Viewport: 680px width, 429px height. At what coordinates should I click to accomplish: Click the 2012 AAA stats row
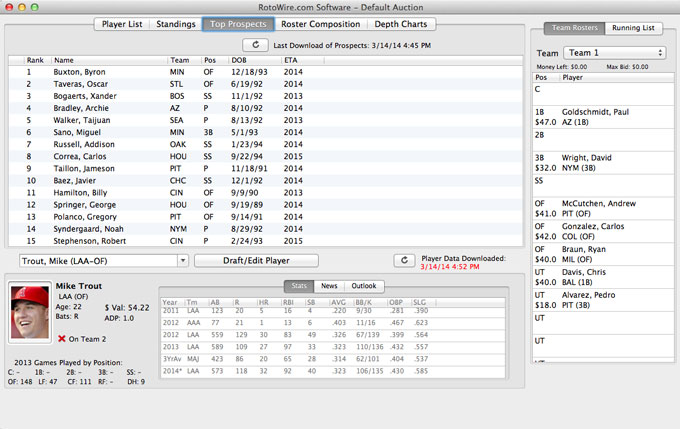[x=333, y=323]
